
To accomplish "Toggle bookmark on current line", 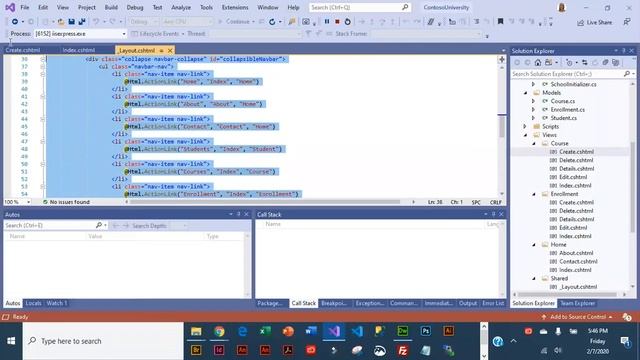I will pos(500,22).
